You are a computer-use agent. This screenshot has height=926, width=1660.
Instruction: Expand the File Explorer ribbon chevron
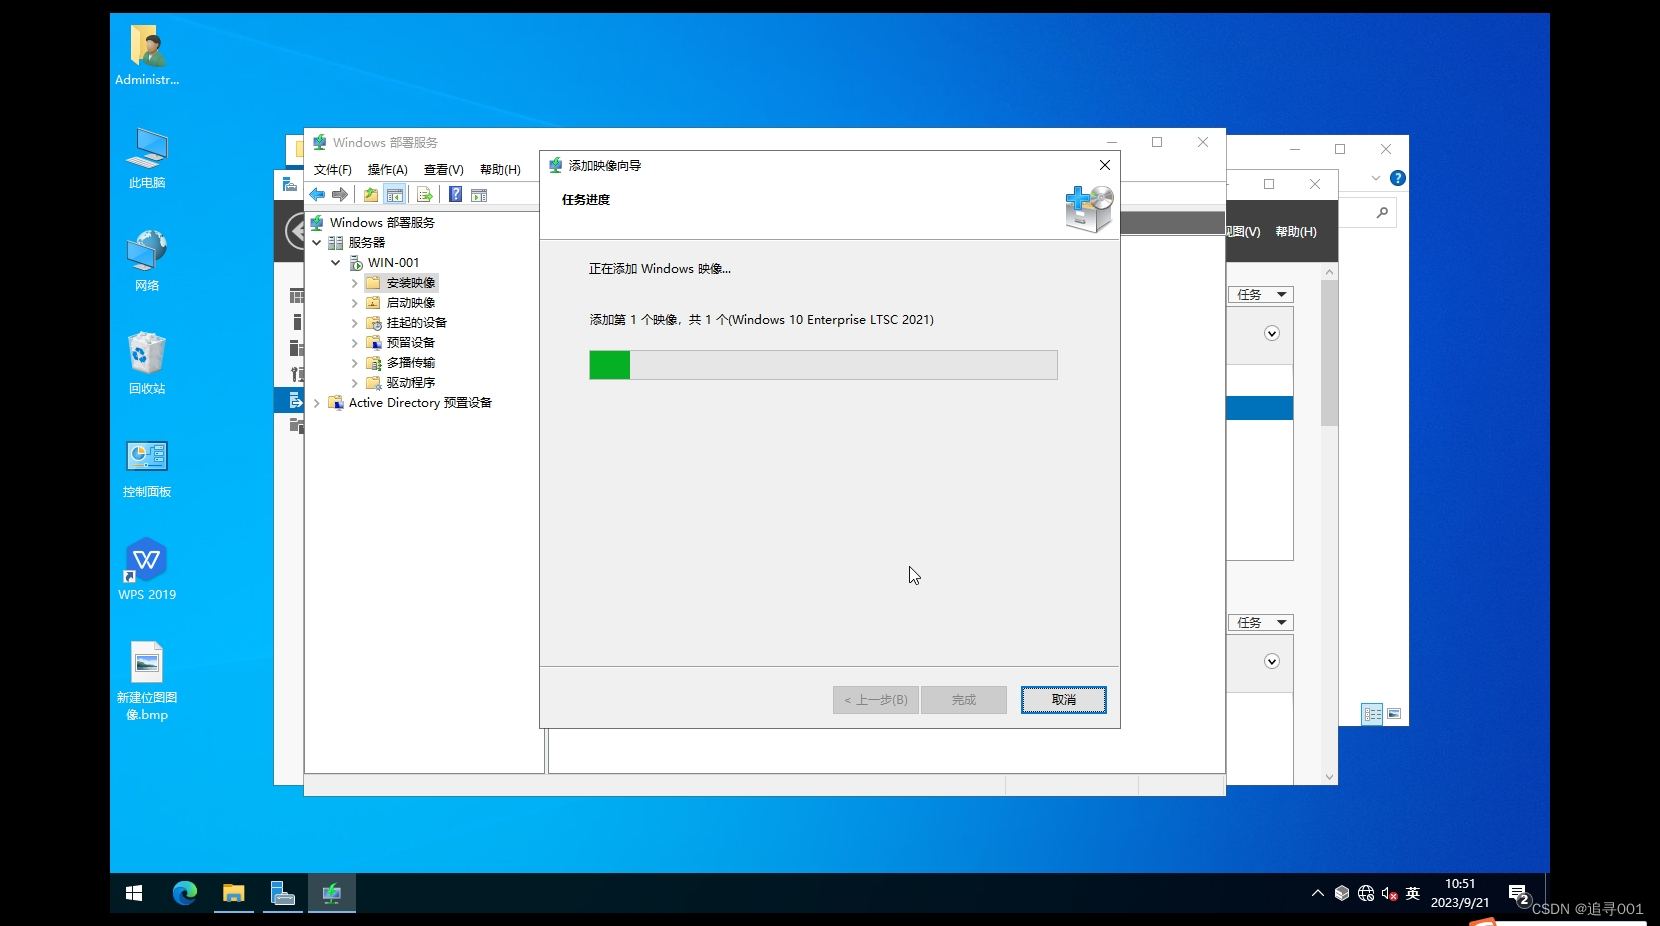(1376, 178)
